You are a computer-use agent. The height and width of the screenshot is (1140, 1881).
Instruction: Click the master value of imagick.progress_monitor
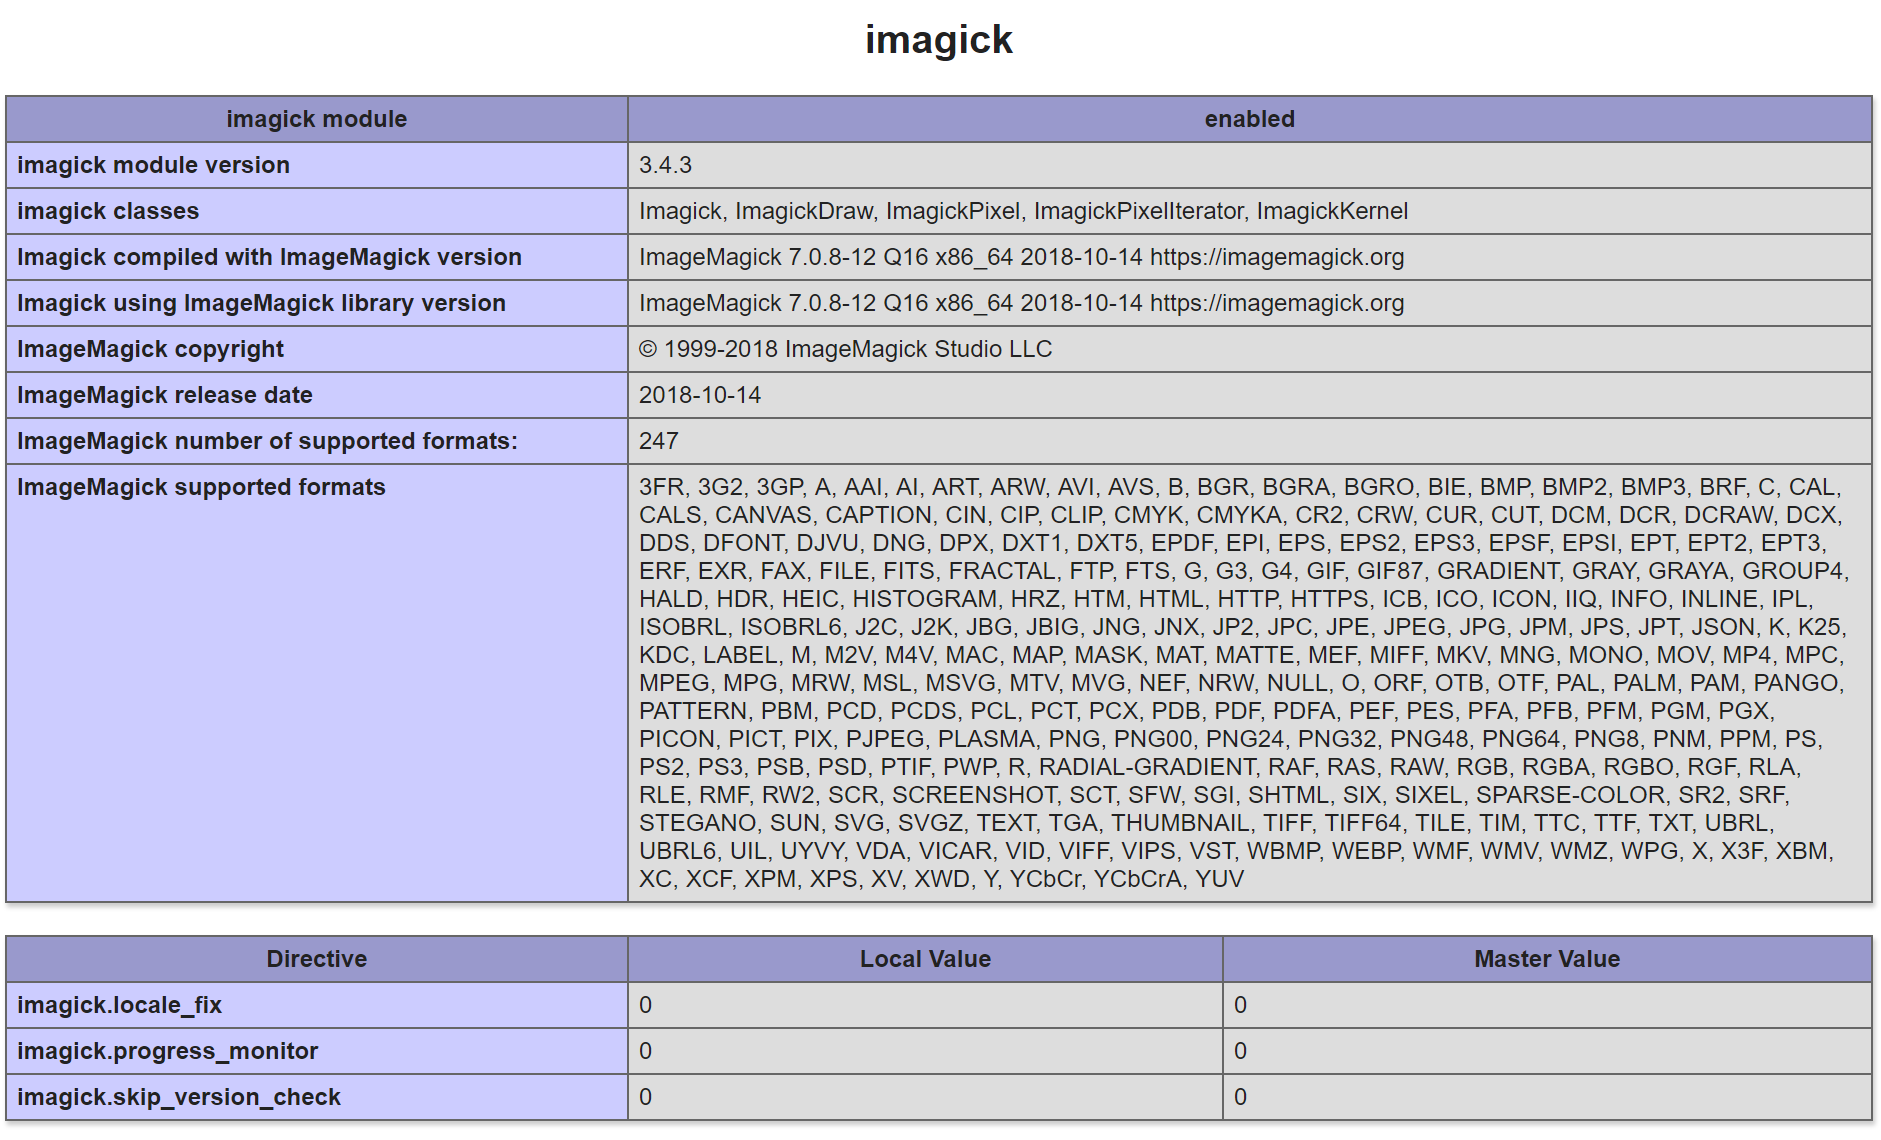1240,1051
